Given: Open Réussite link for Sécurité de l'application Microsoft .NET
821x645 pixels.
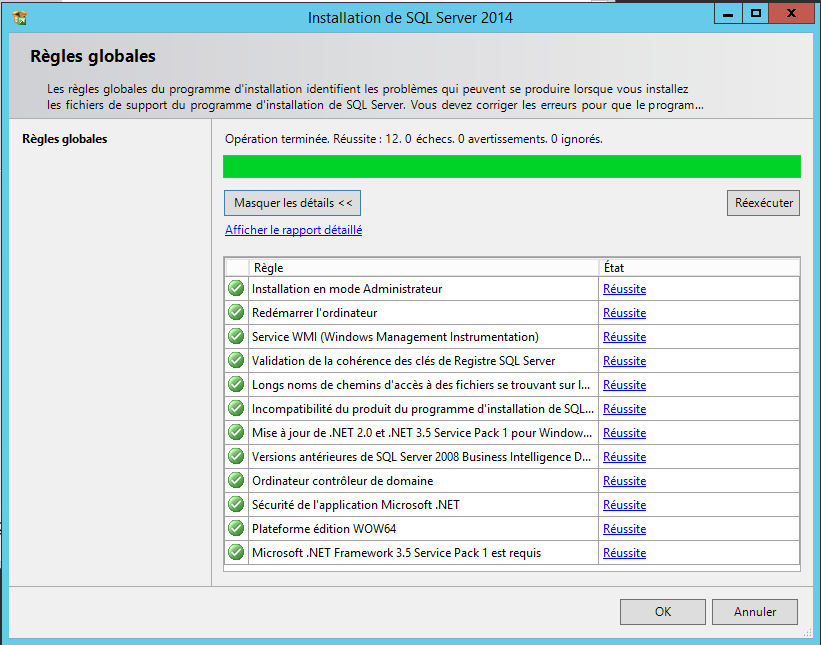Looking at the screenshot, I should 624,505.
